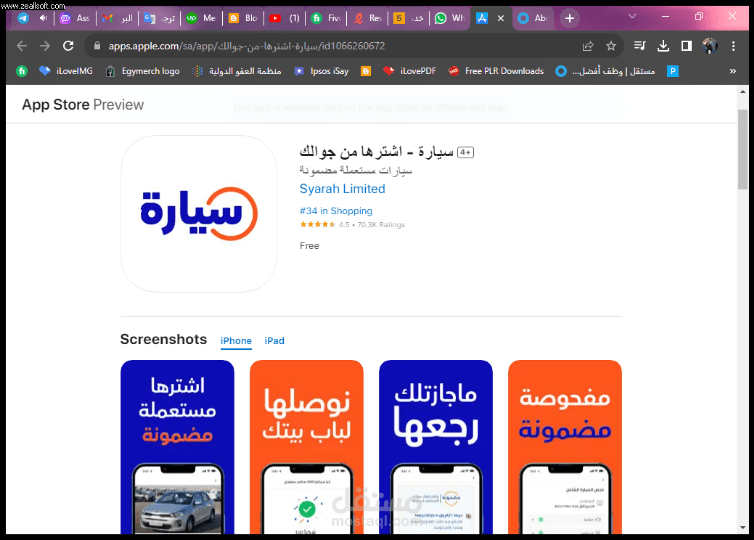Open the منظمة العفو الدولية bookmark

(x=237, y=71)
